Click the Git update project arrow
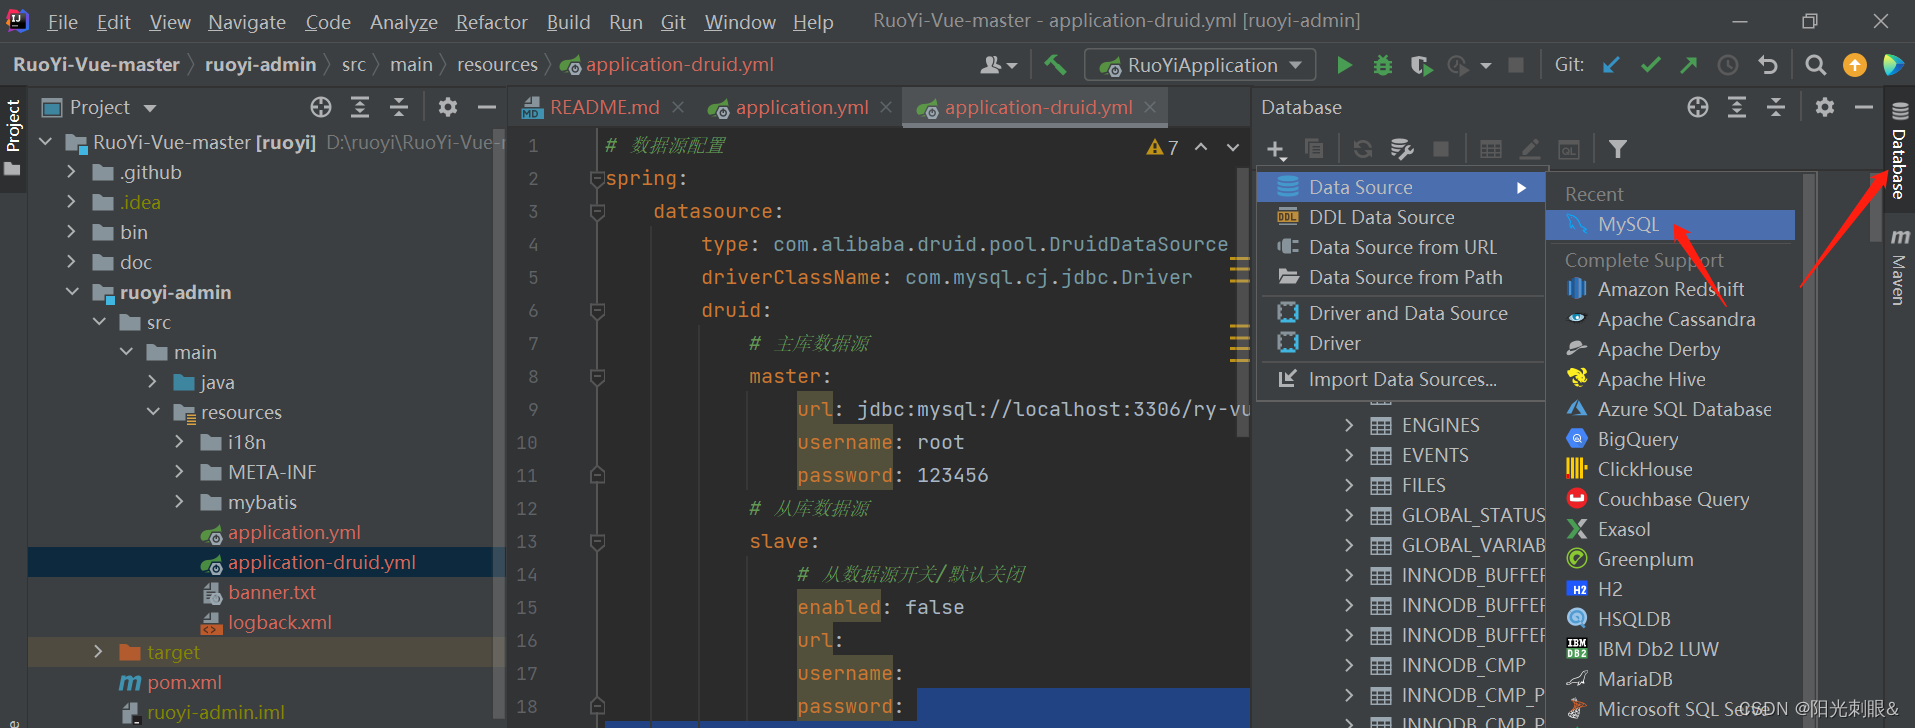 click(1611, 65)
